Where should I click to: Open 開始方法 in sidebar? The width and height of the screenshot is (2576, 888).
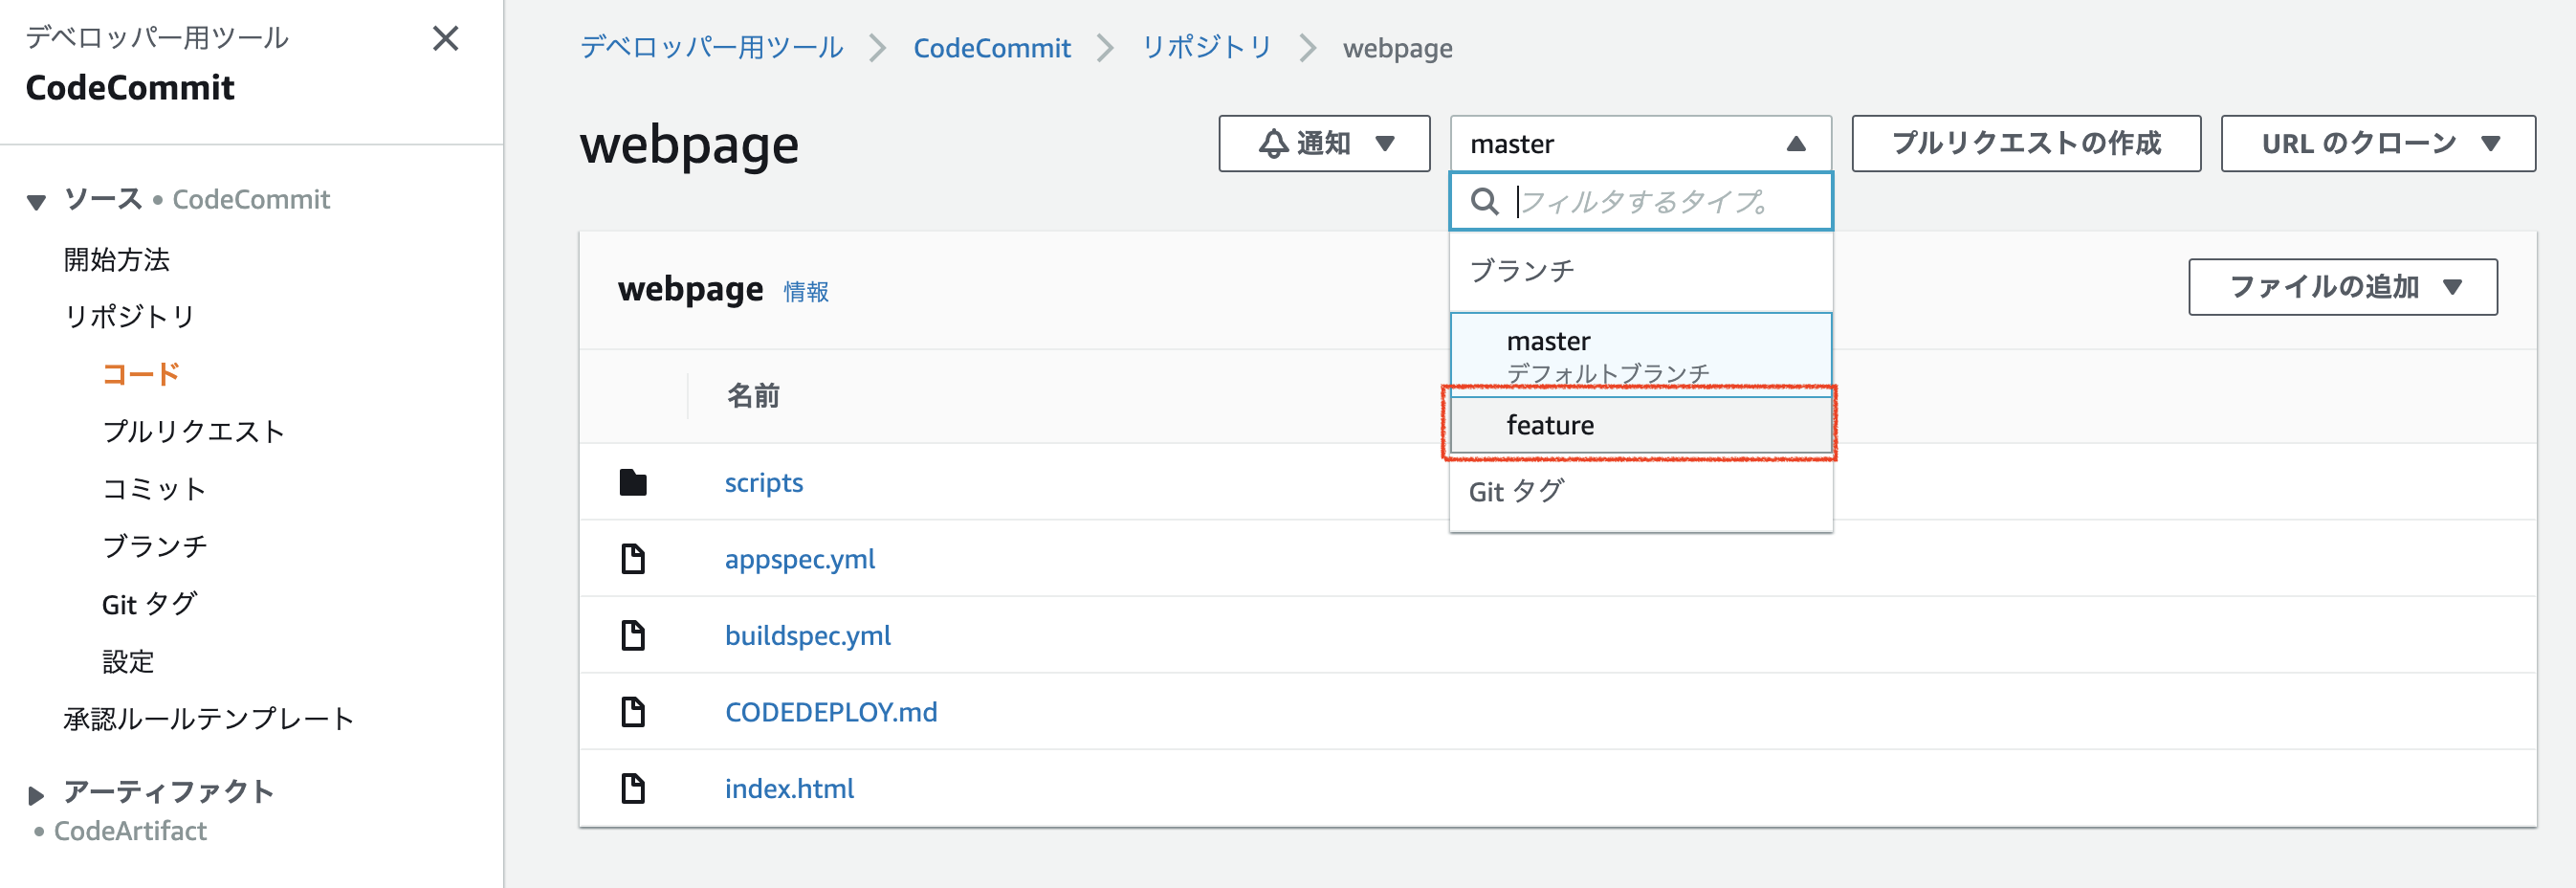point(117,259)
